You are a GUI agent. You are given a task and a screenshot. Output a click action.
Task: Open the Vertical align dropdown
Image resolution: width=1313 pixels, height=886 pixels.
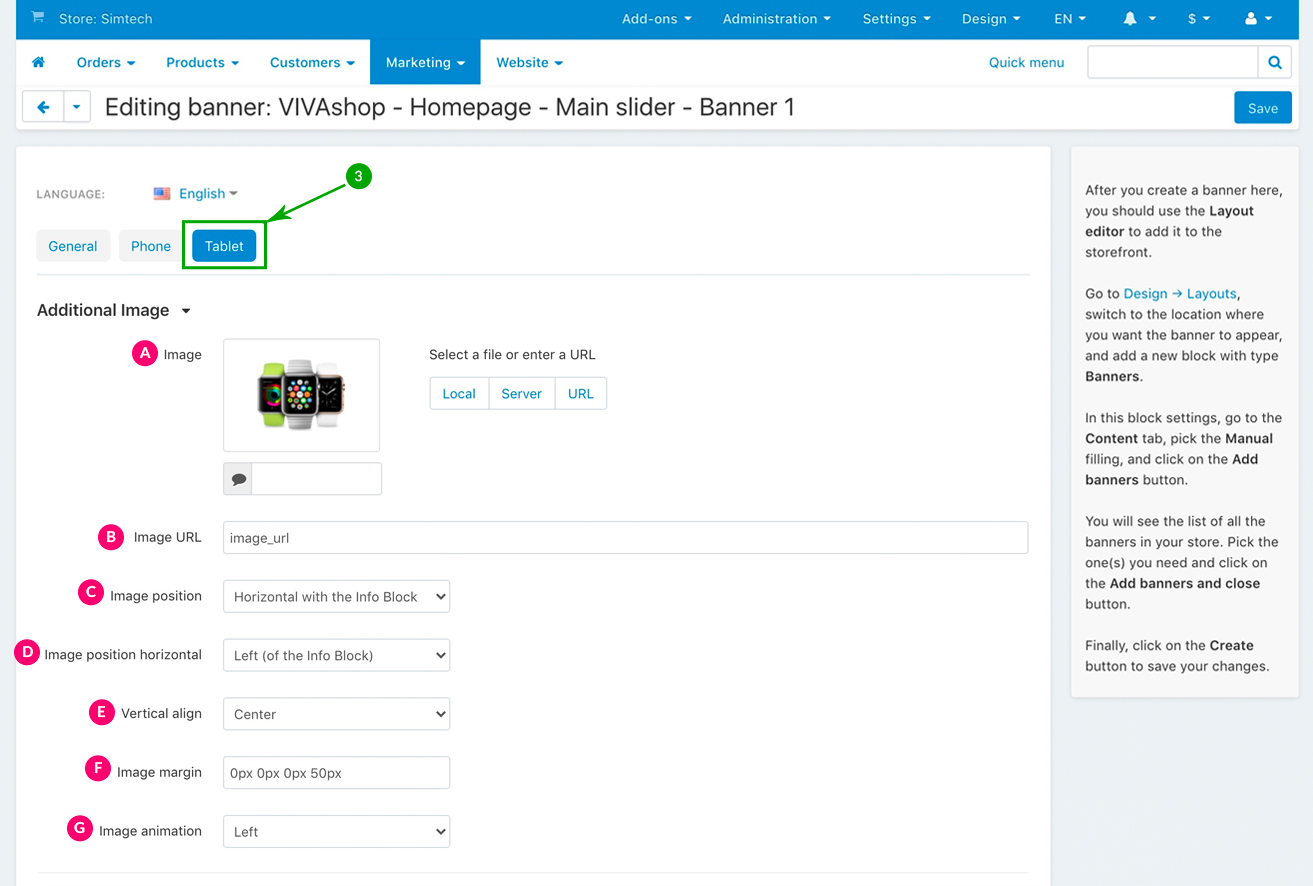tap(336, 715)
